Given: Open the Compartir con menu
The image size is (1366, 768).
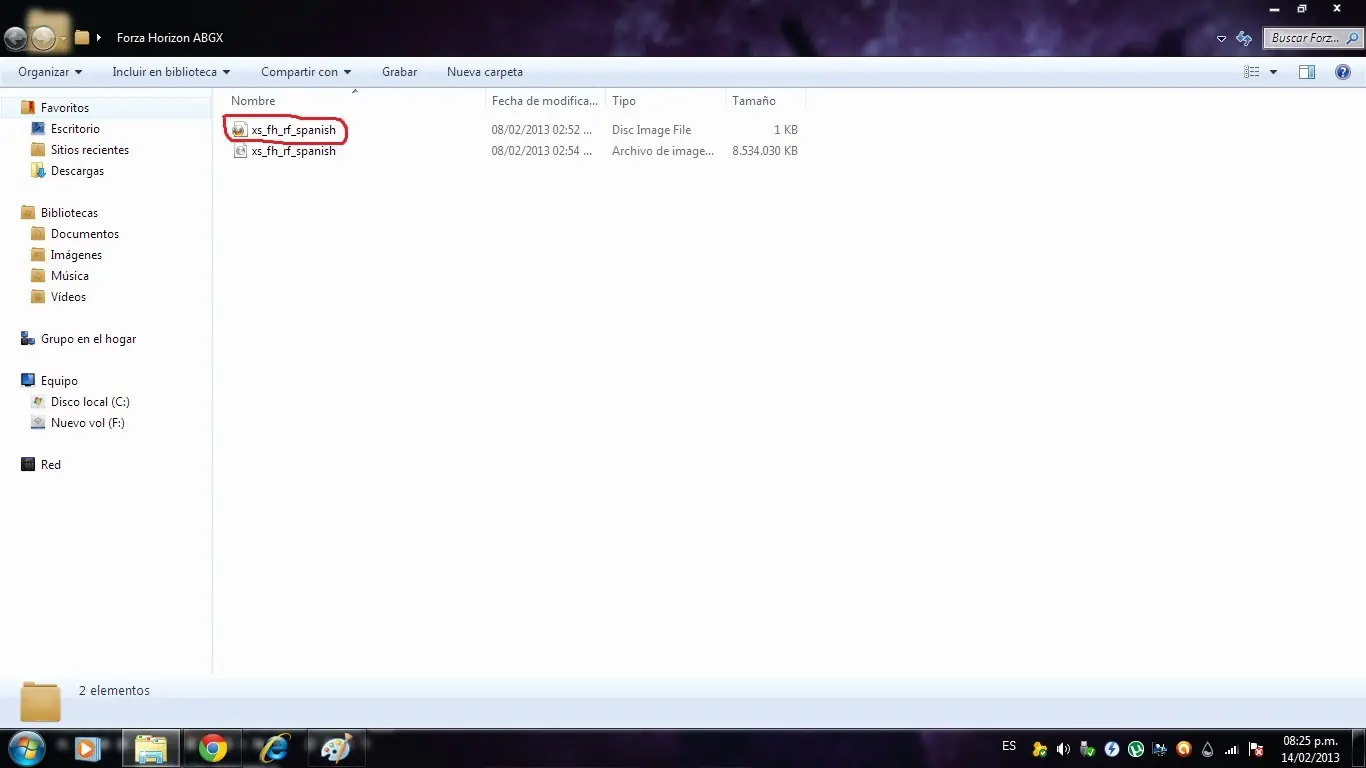Looking at the screenshot, I should click(306, 72).
